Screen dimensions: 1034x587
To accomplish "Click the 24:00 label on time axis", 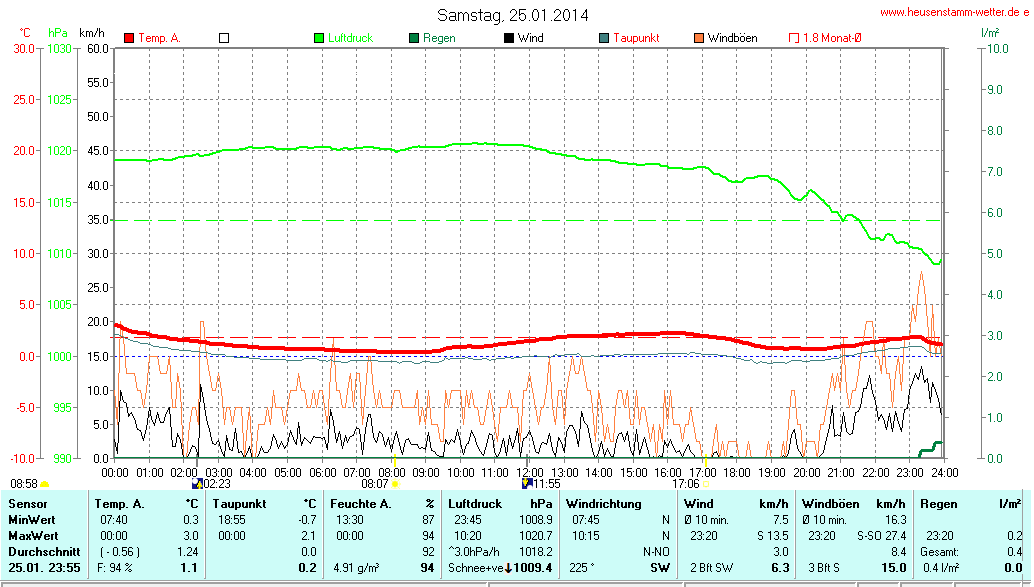I will pos(944,473).
